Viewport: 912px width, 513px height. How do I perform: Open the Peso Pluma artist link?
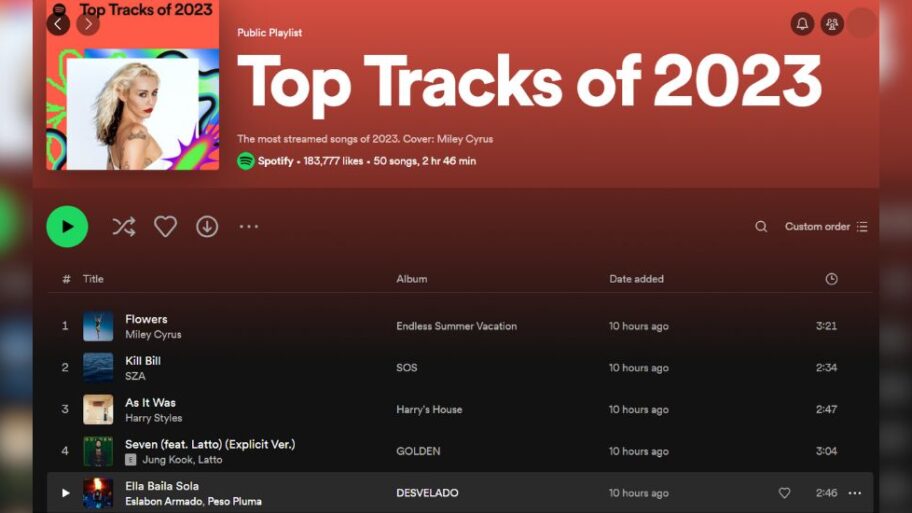click(234, 501)
